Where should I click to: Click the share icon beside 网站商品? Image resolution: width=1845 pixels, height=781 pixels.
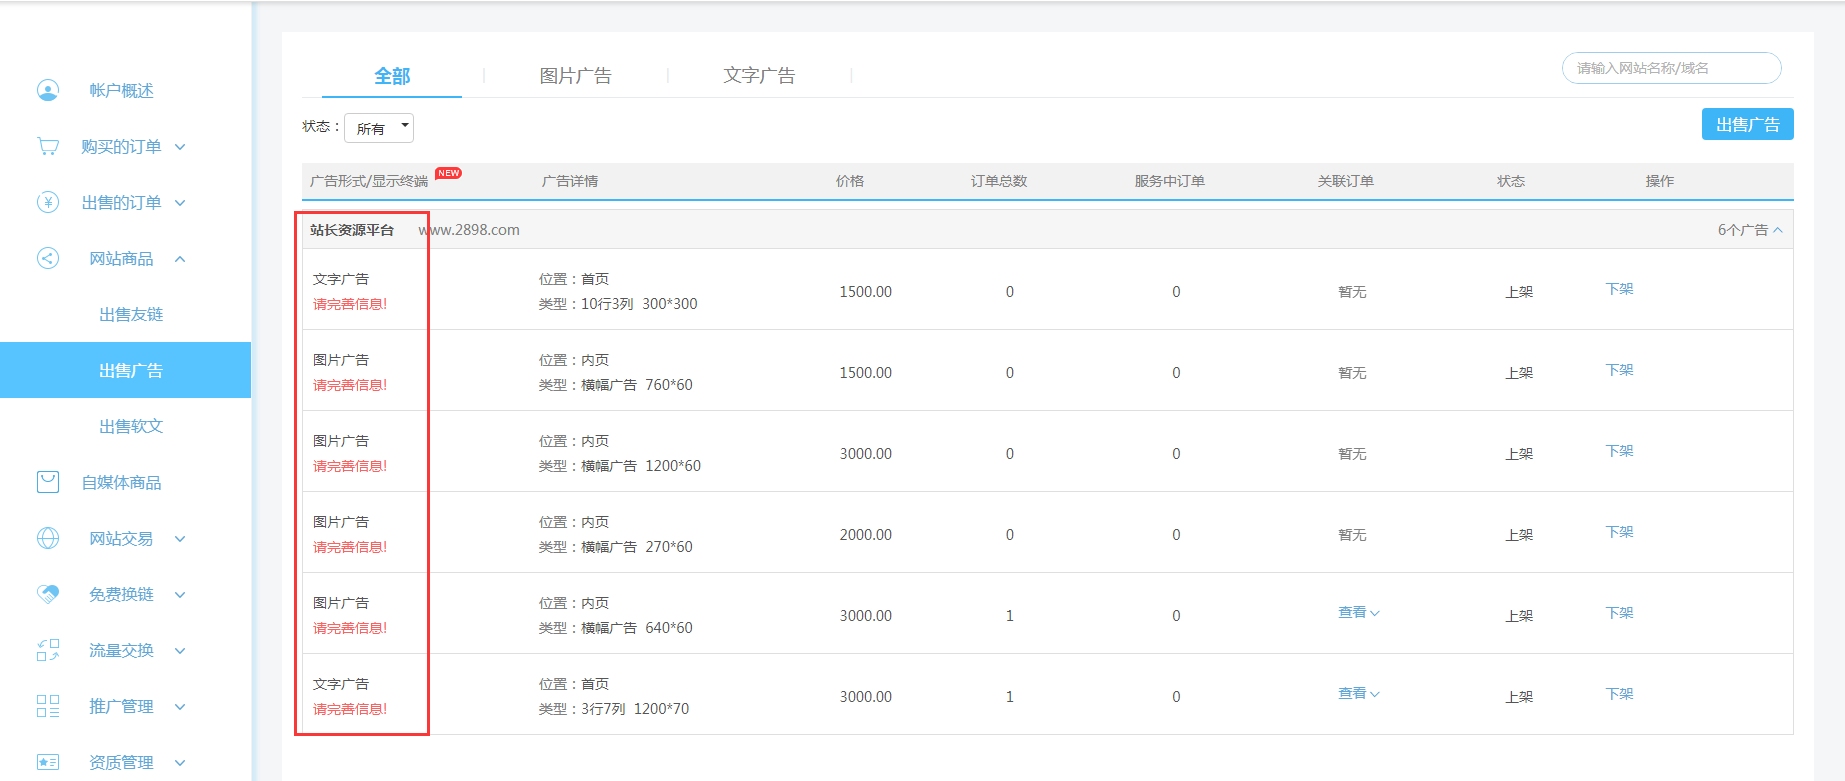coord(48,258)
